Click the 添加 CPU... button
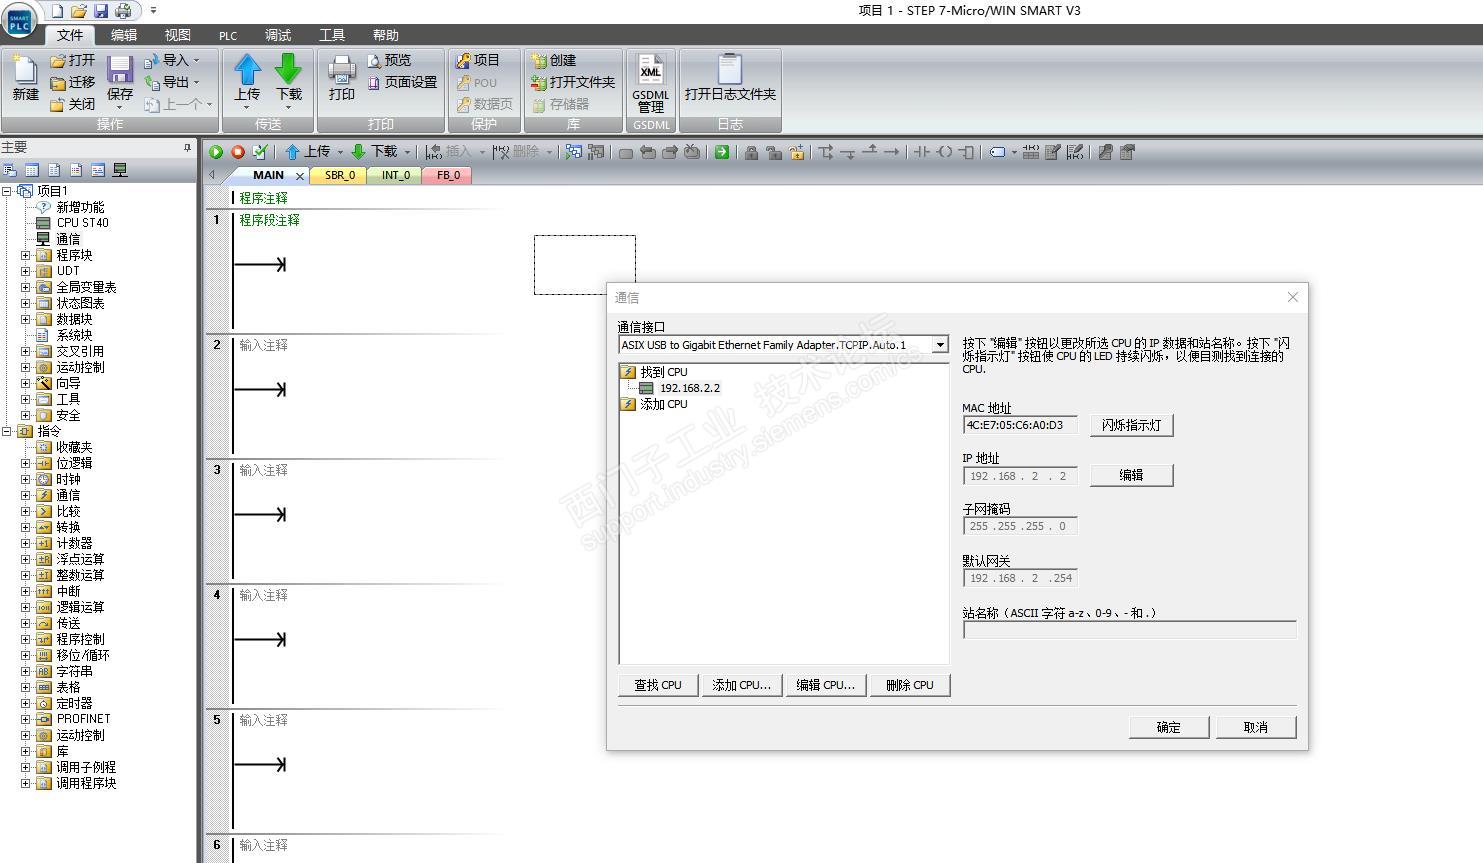The image size is (1483, 863). tap(741, 685)
